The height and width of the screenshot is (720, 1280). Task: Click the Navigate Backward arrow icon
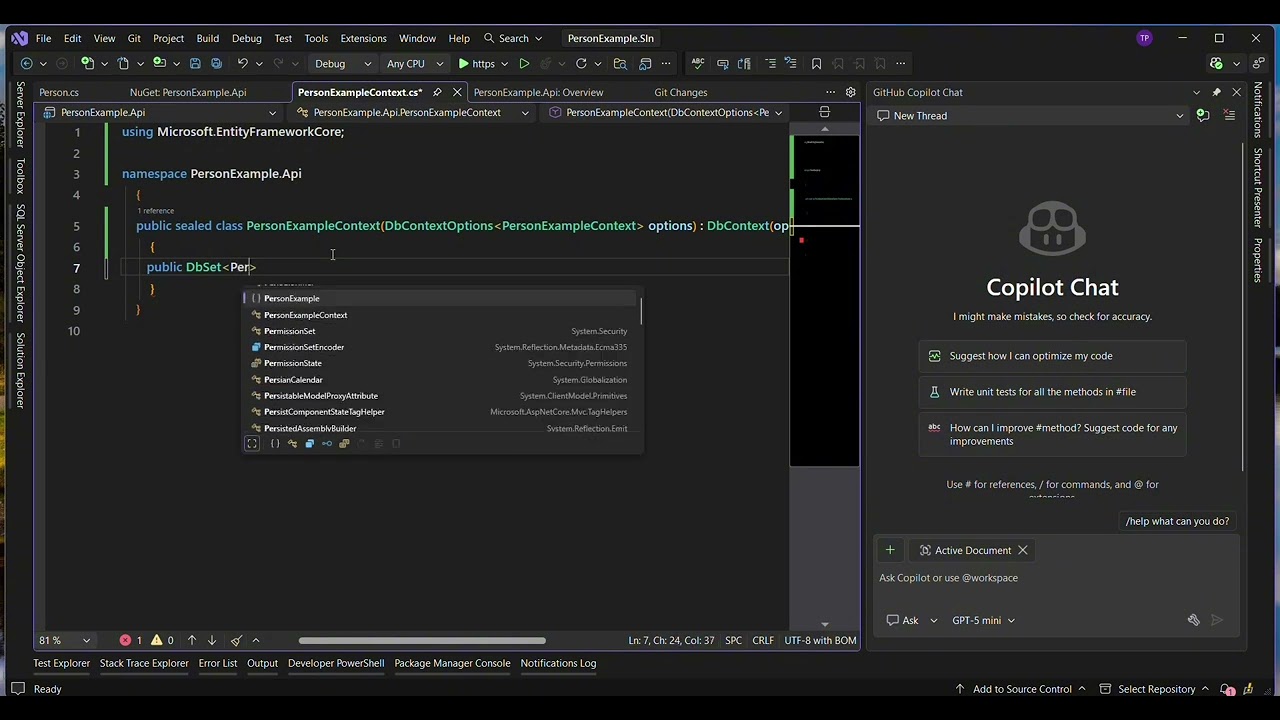tap(27, 63)
